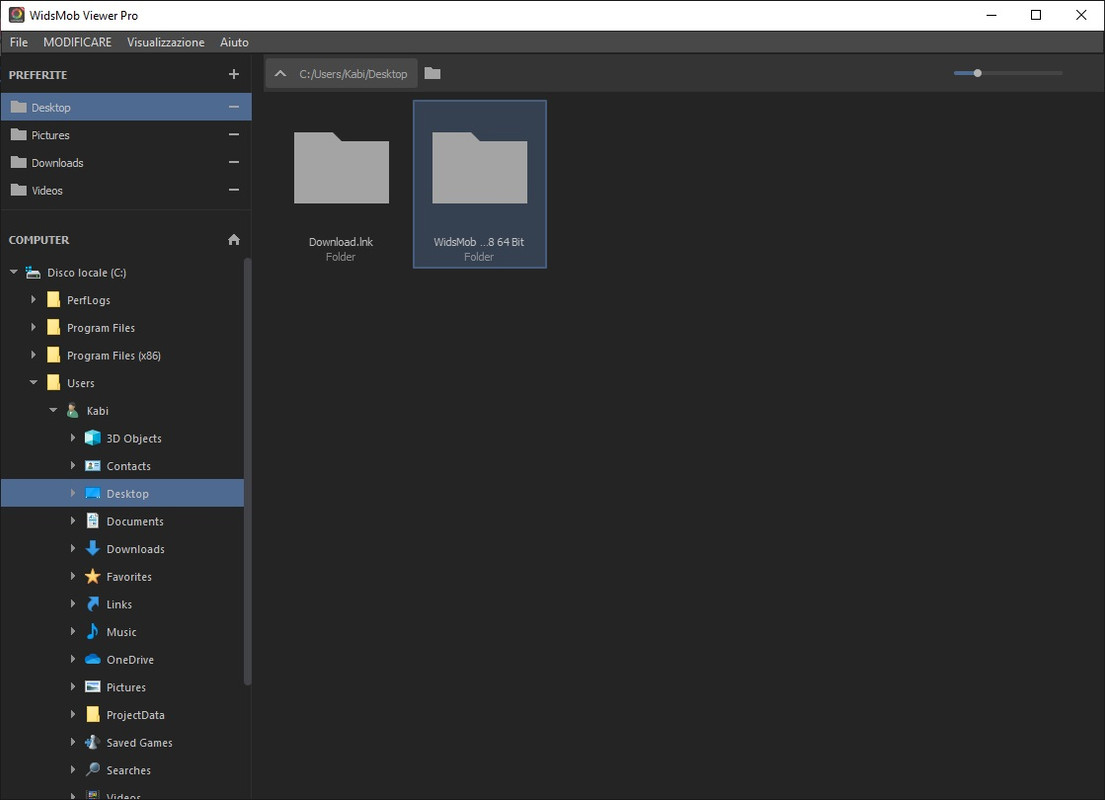Viewport: 1105px width, 800px height.
Task: Add a new favorite with the plus icon
Action: [x=234, y=74]
